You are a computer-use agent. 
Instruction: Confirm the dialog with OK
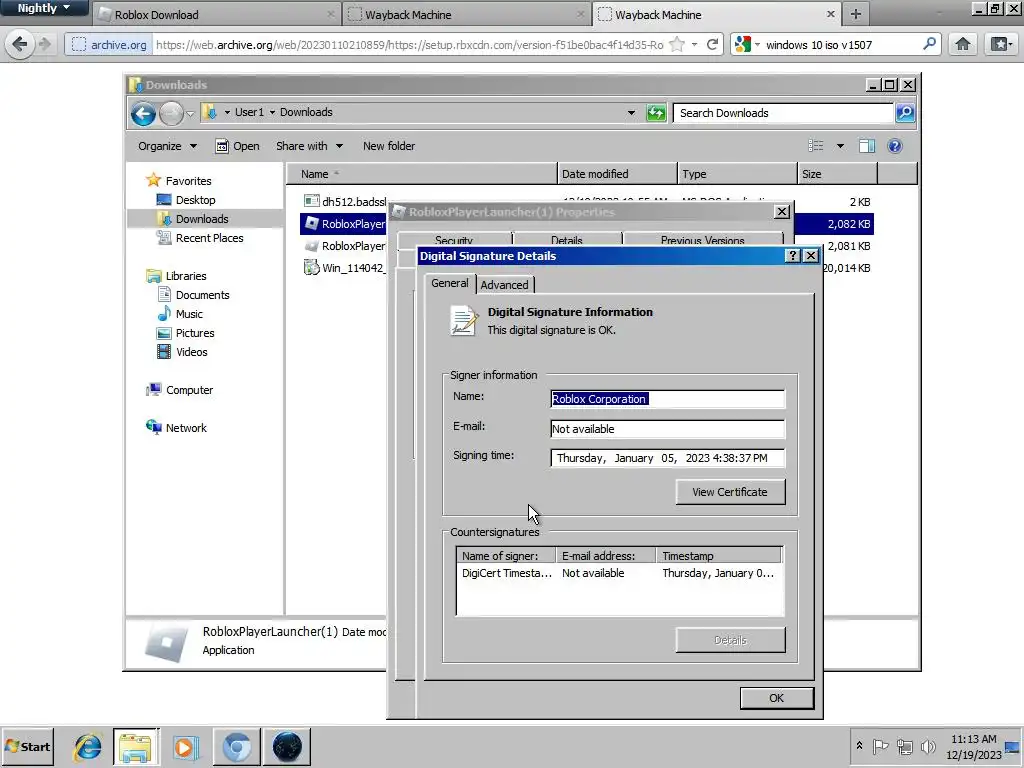776,698
